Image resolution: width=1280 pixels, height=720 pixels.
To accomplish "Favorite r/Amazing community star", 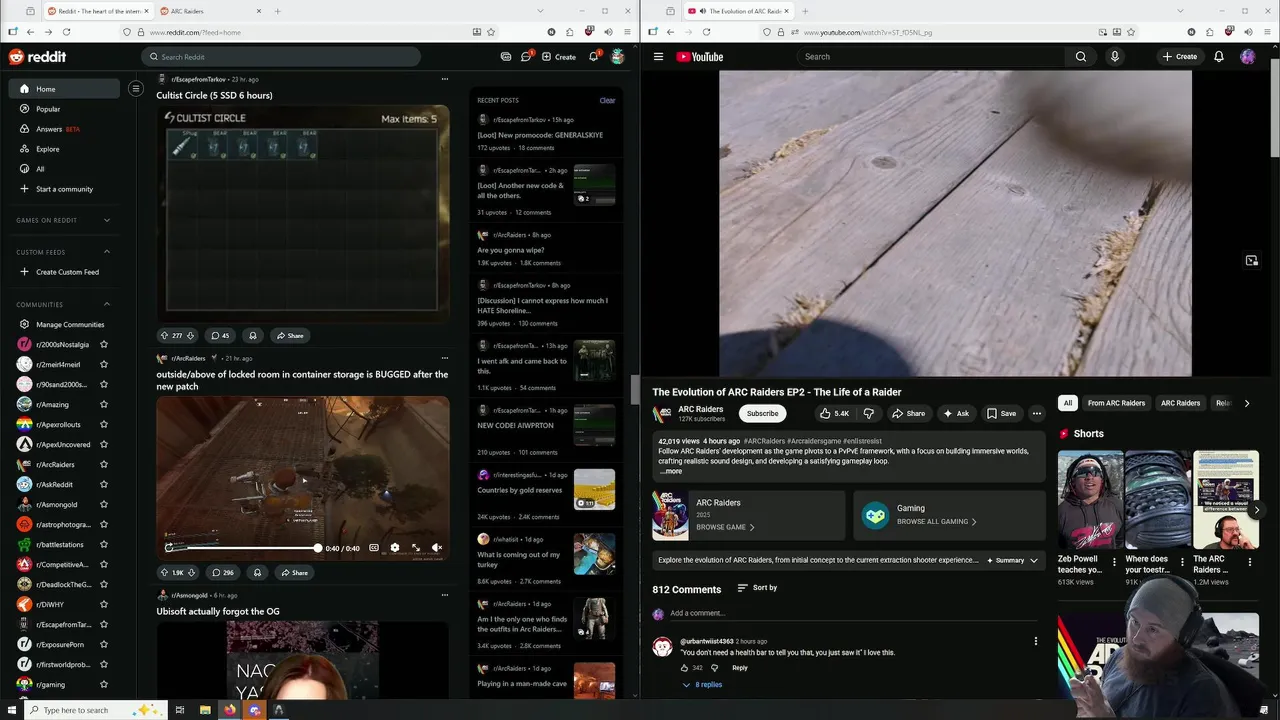I will tap(104, 405).
